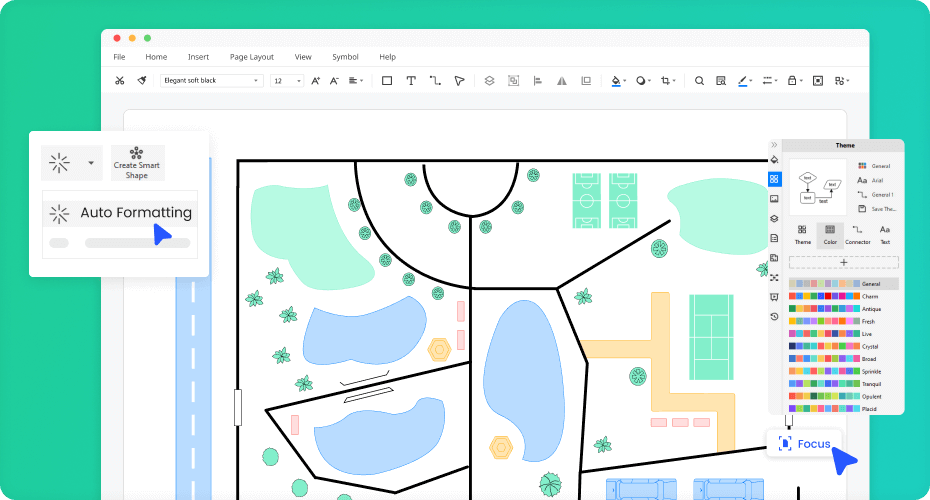Image resolution: width=930 pixels, height=500 pixels.
Task: Open the Line color pen dropdown
Action: click(745, 81)
